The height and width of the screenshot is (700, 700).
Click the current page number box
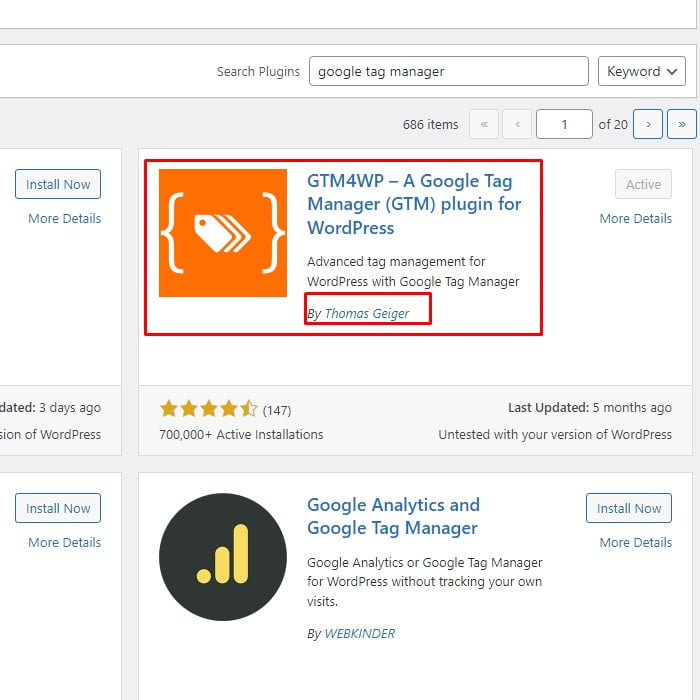[564, 124]
